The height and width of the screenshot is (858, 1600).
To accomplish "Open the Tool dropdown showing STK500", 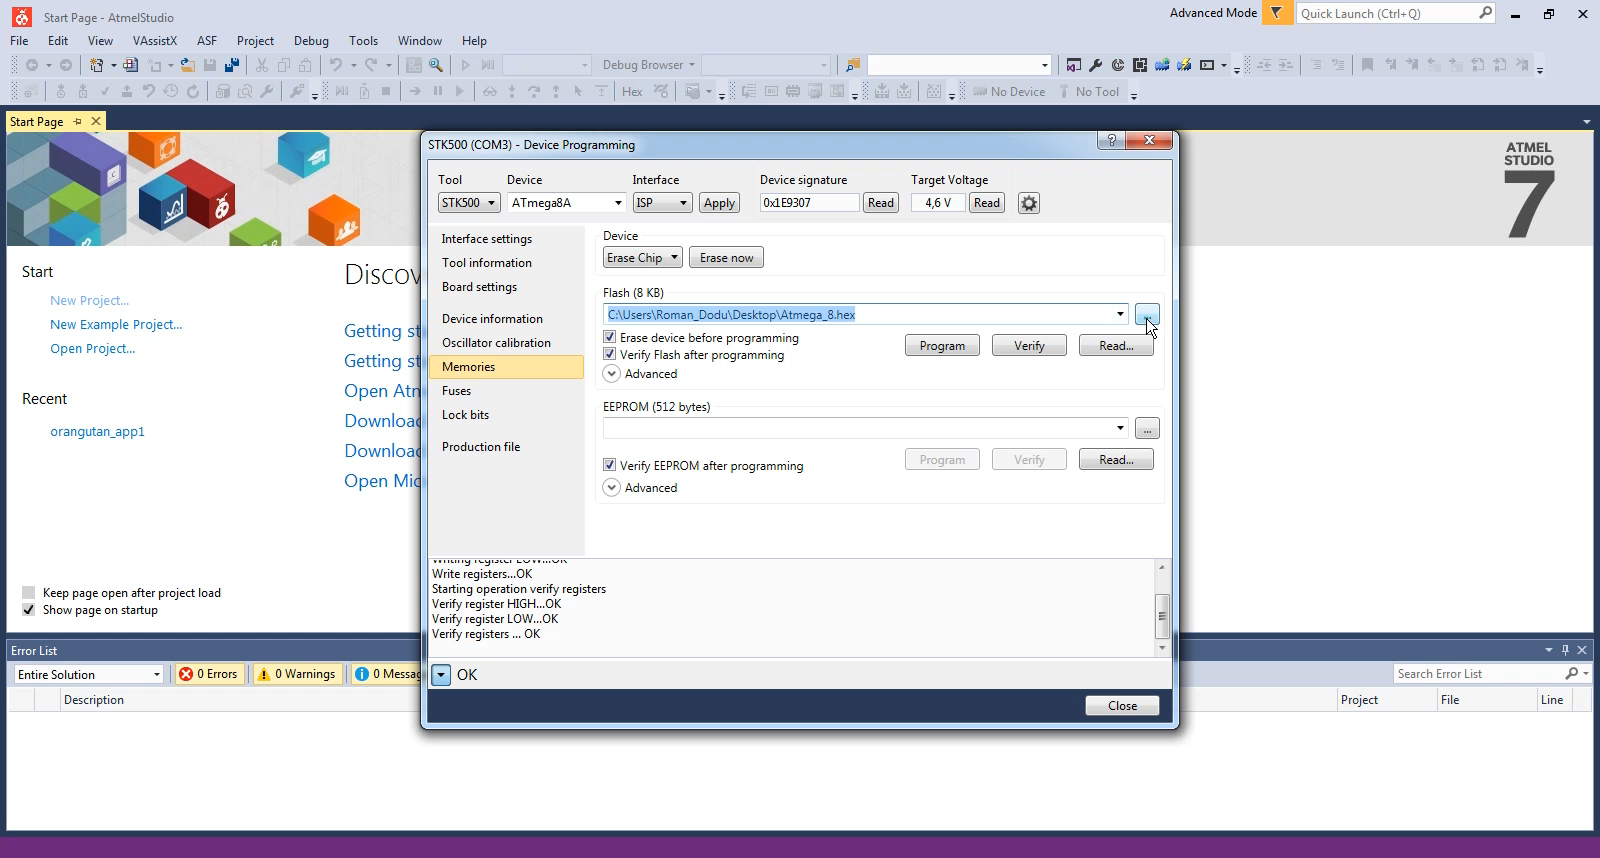I will 469,203.
